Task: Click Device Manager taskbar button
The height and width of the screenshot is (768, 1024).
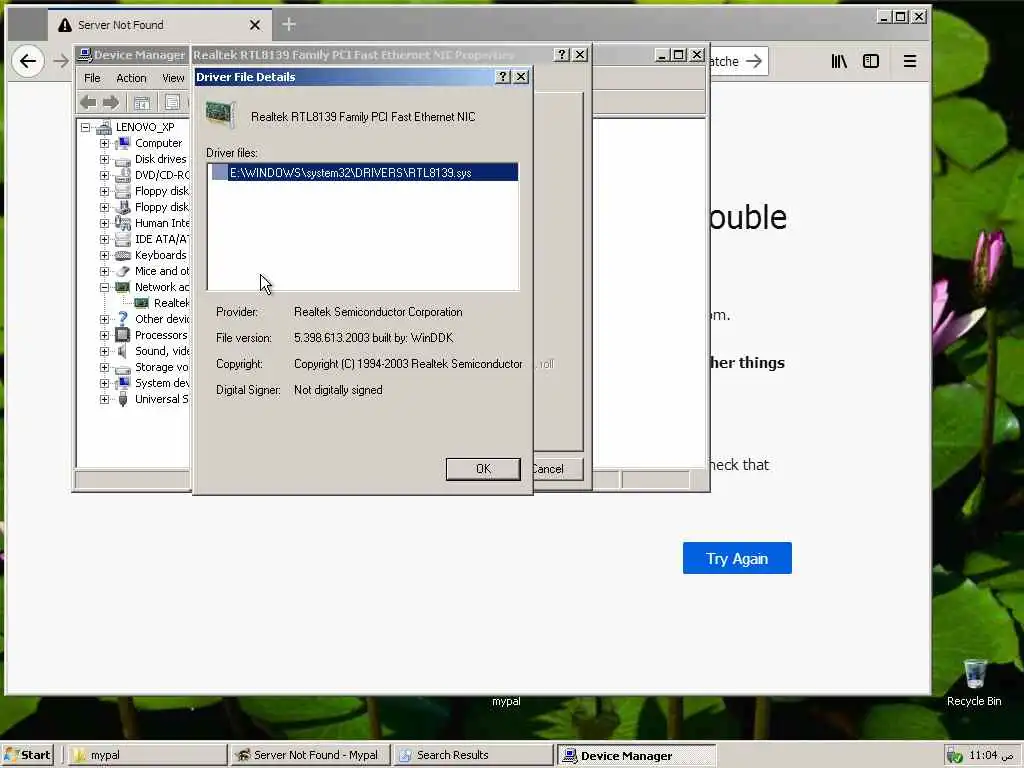Action: point(637,755)
